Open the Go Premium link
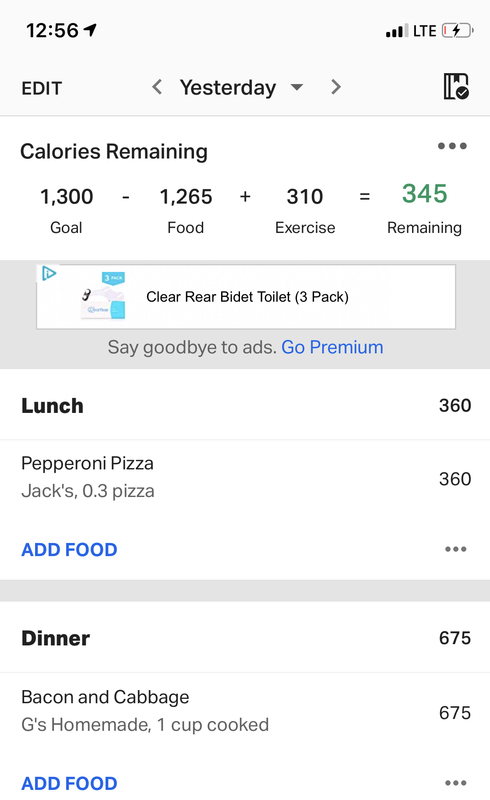490x800 pixels. point(332,347)
